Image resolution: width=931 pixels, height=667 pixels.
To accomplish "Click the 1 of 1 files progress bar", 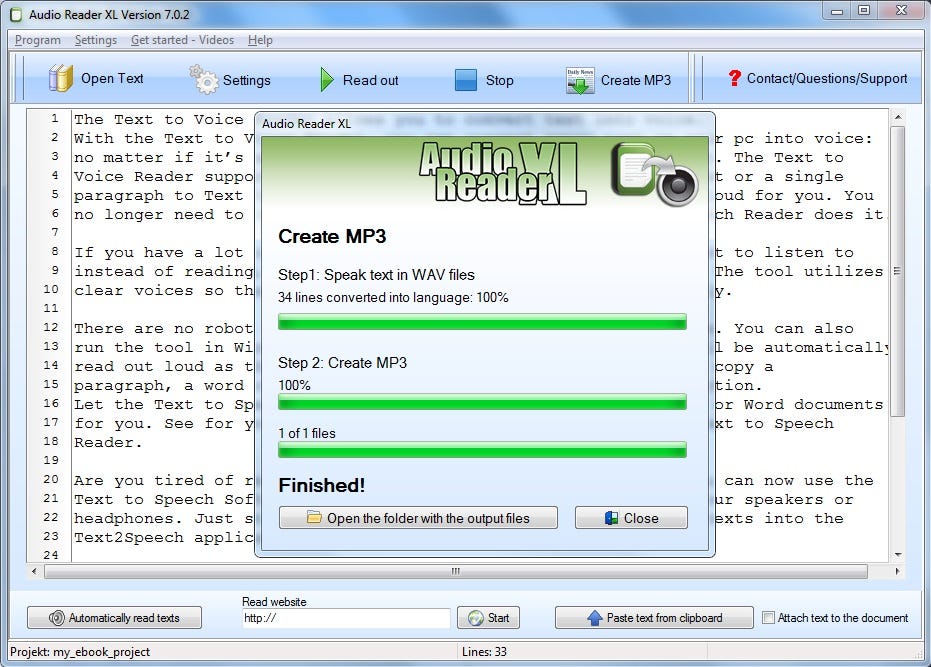I will 482,450.
